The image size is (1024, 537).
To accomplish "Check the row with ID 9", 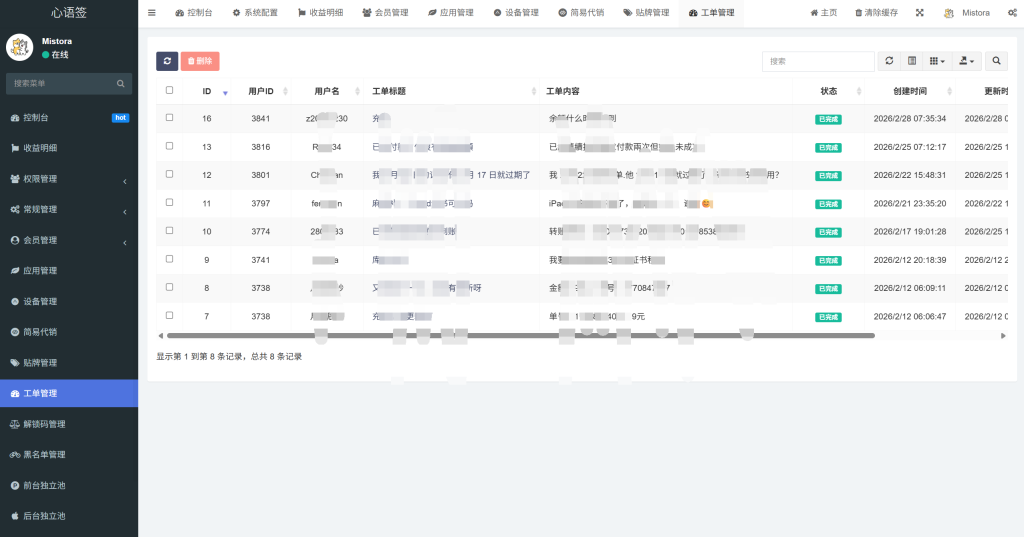I will tap(169, 259).
